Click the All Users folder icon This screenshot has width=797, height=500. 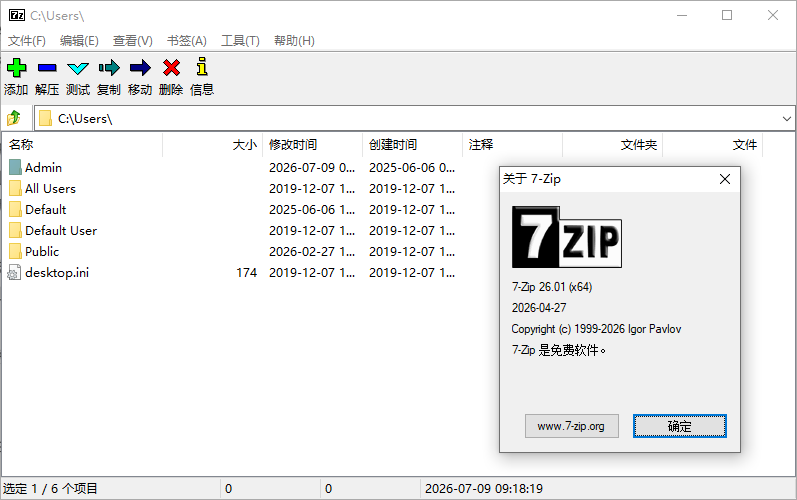[15, 189]
